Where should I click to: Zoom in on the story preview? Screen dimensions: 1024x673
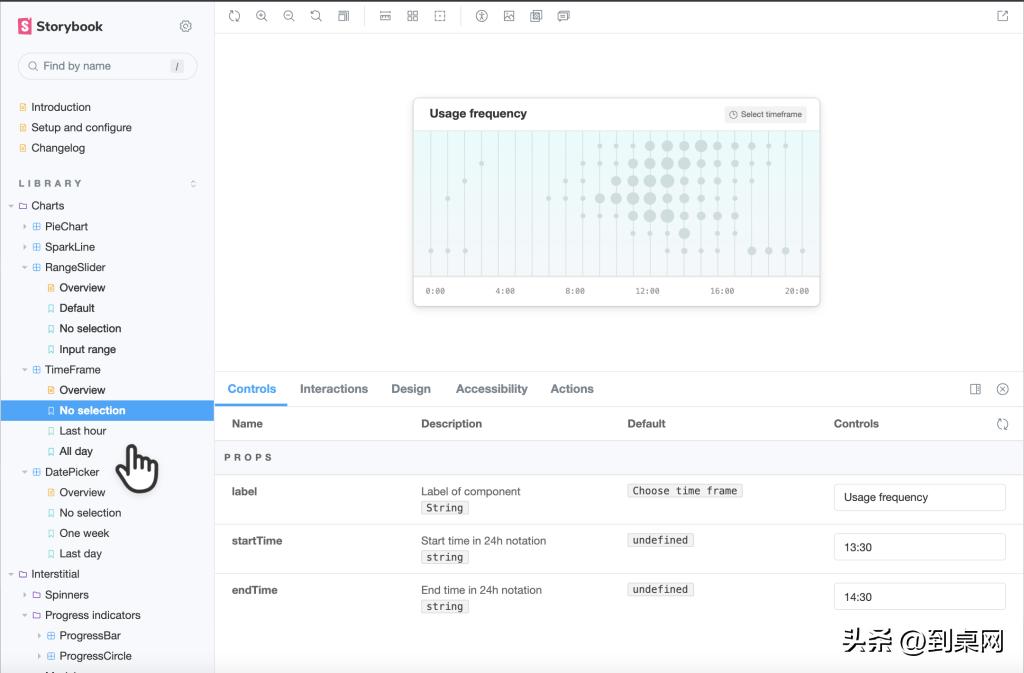262,16
